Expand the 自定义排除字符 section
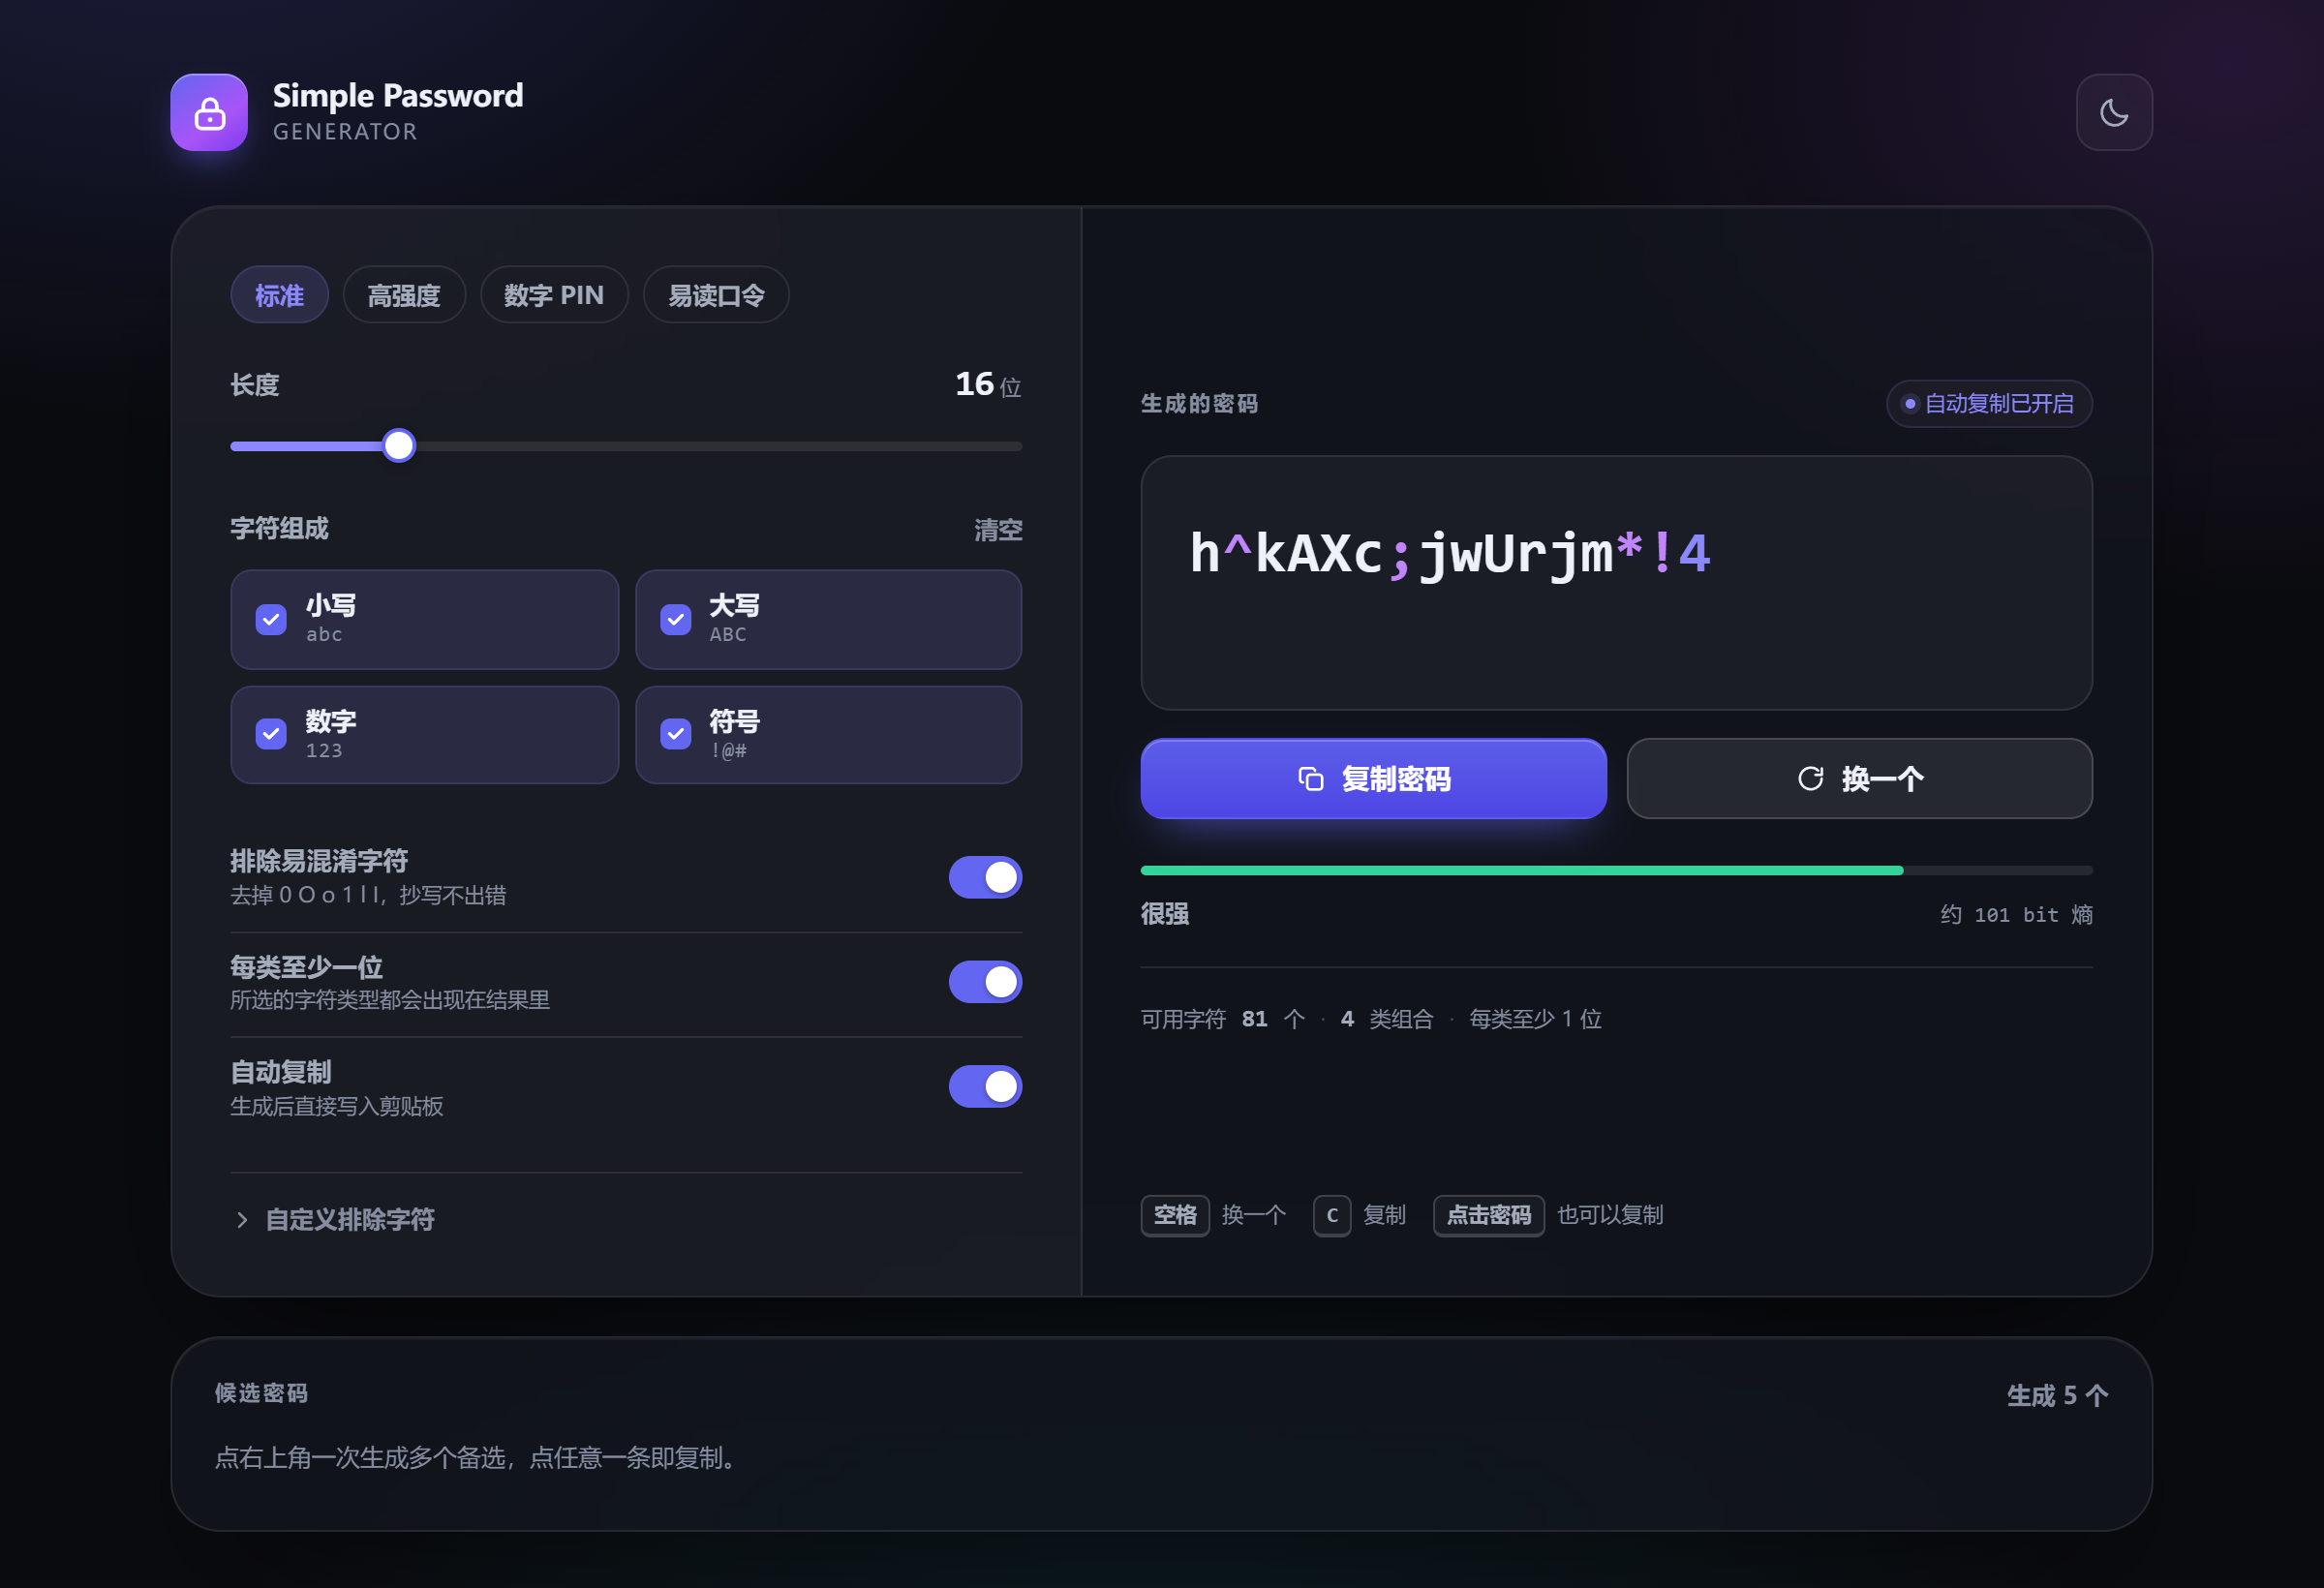Screen dimensions: 2324x1588 (x=334, y=1219)
